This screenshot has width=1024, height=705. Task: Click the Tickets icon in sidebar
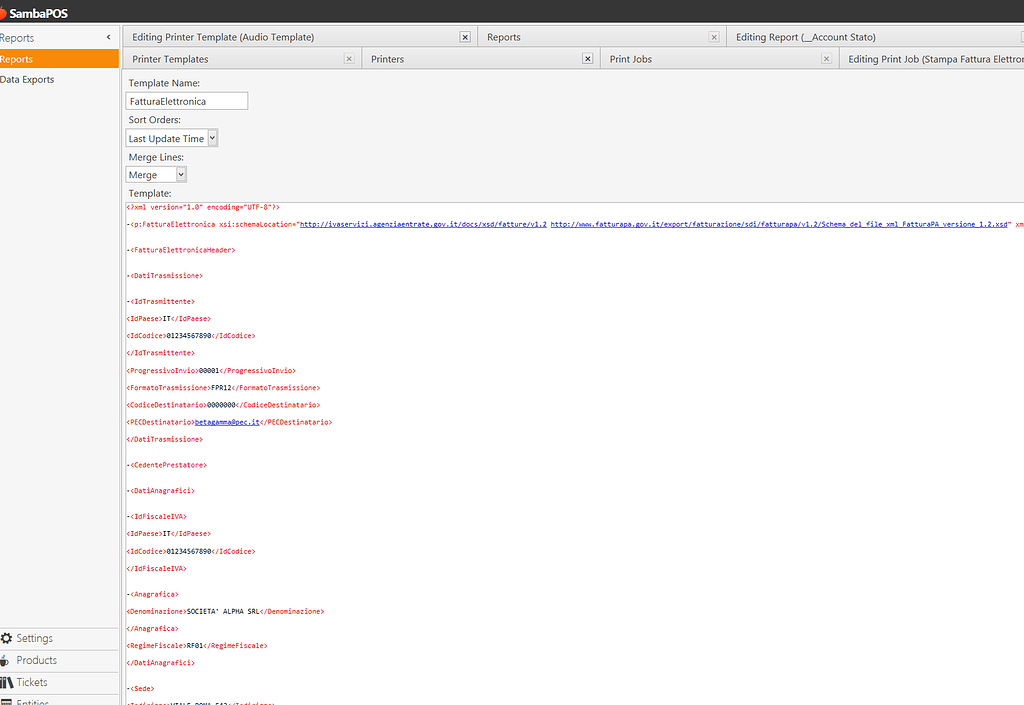(x=7, y=682)
